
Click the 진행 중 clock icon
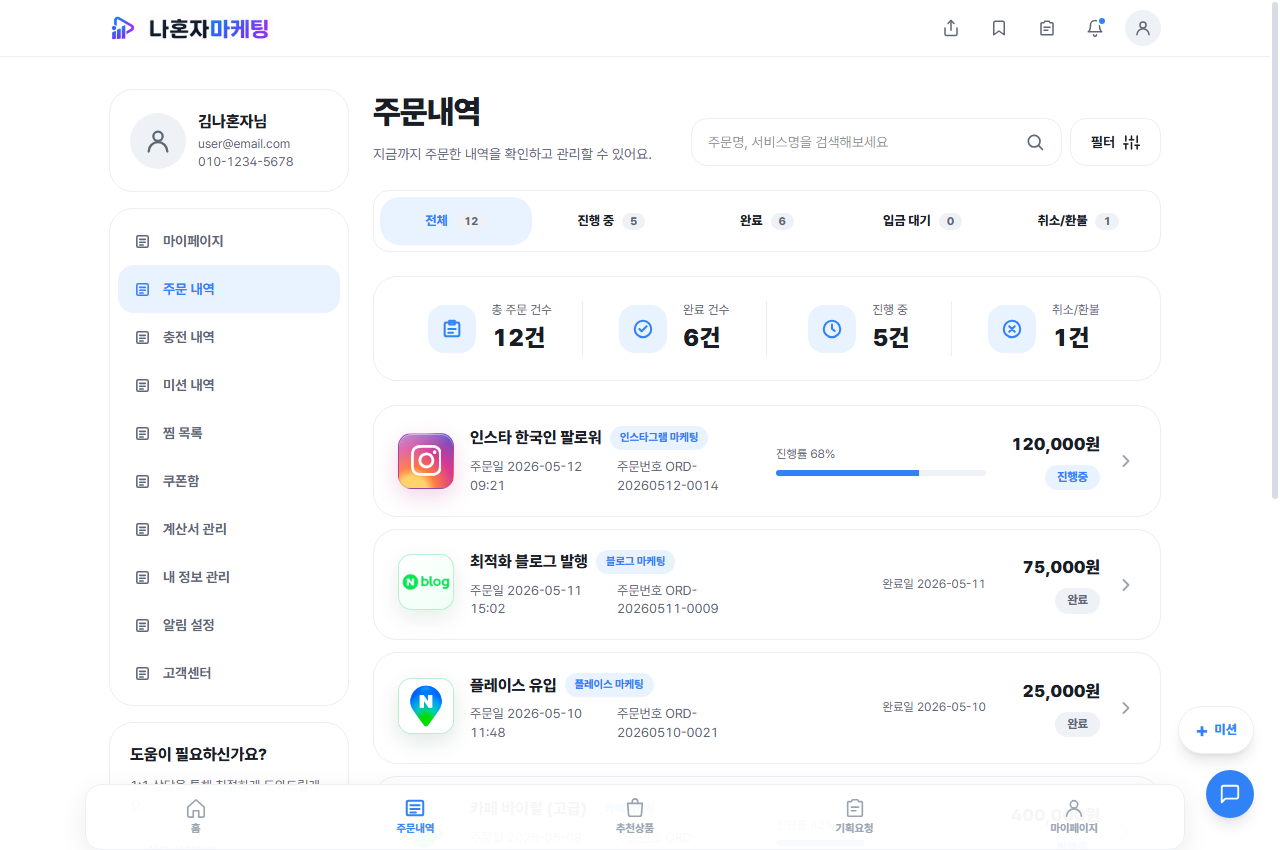tap(832, 329)
